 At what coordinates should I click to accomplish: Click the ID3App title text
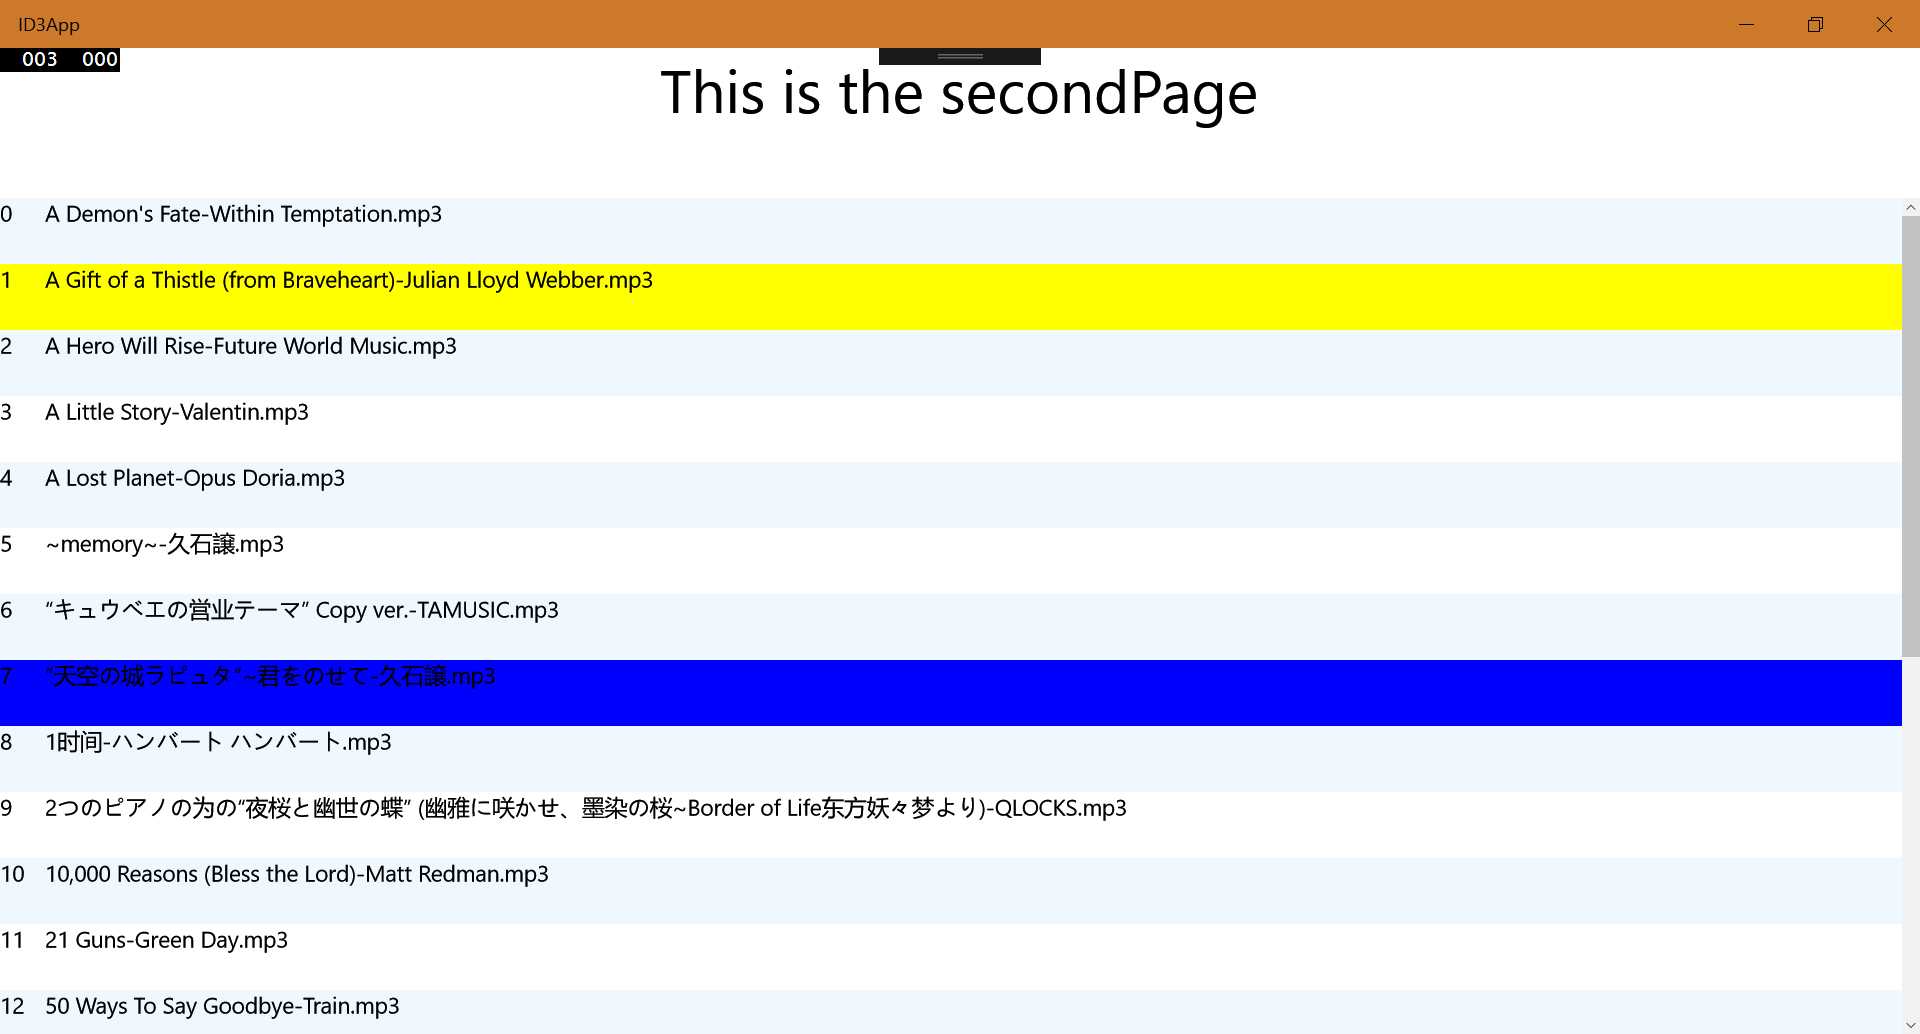pos(49,25)
